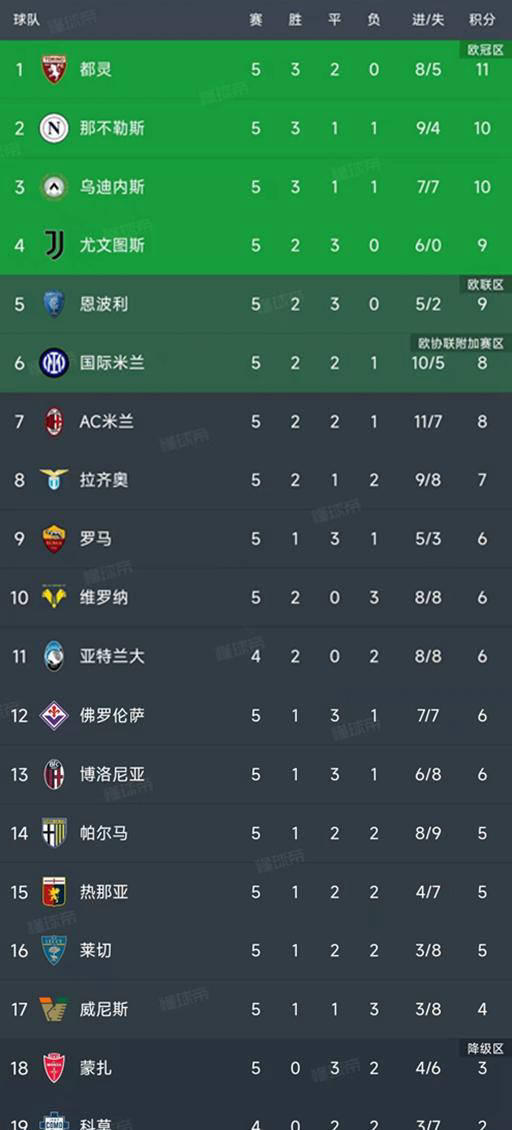Click the 欧冠区 zone label
Screen dimensions: 512x1130
coord(485,50)
